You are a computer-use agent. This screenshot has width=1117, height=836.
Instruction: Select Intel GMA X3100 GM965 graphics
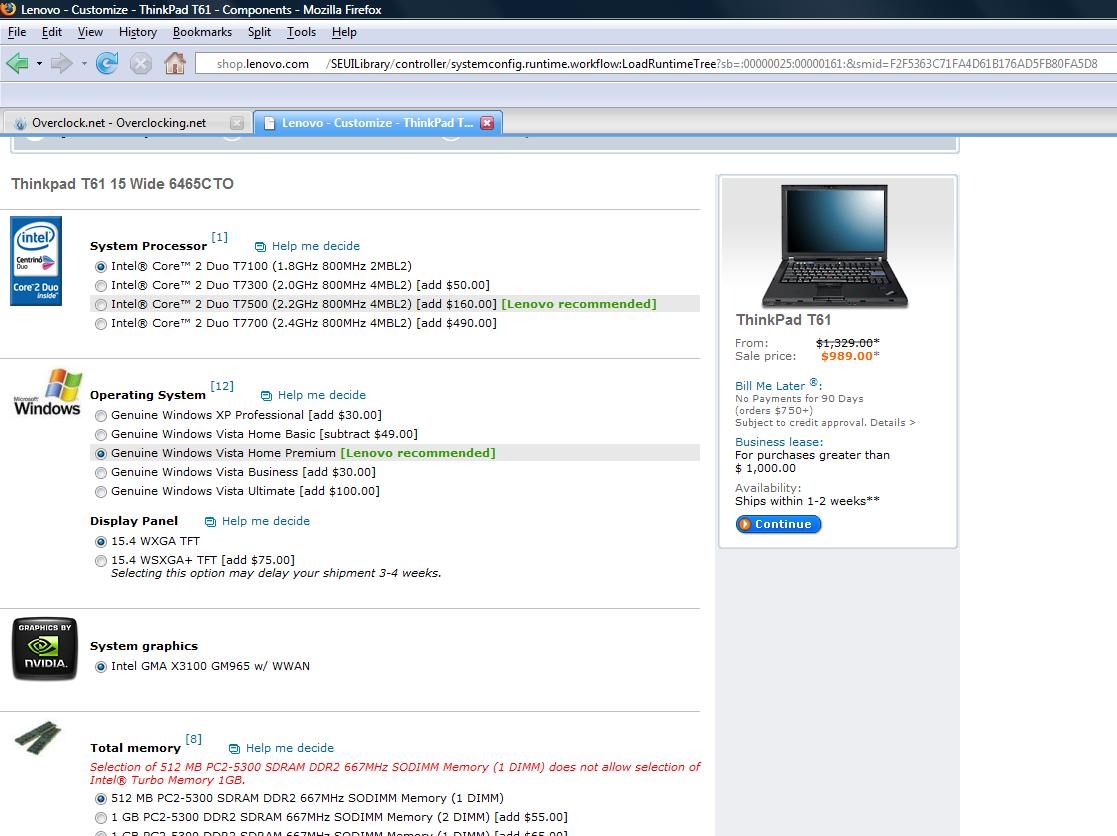coord(100,667)
